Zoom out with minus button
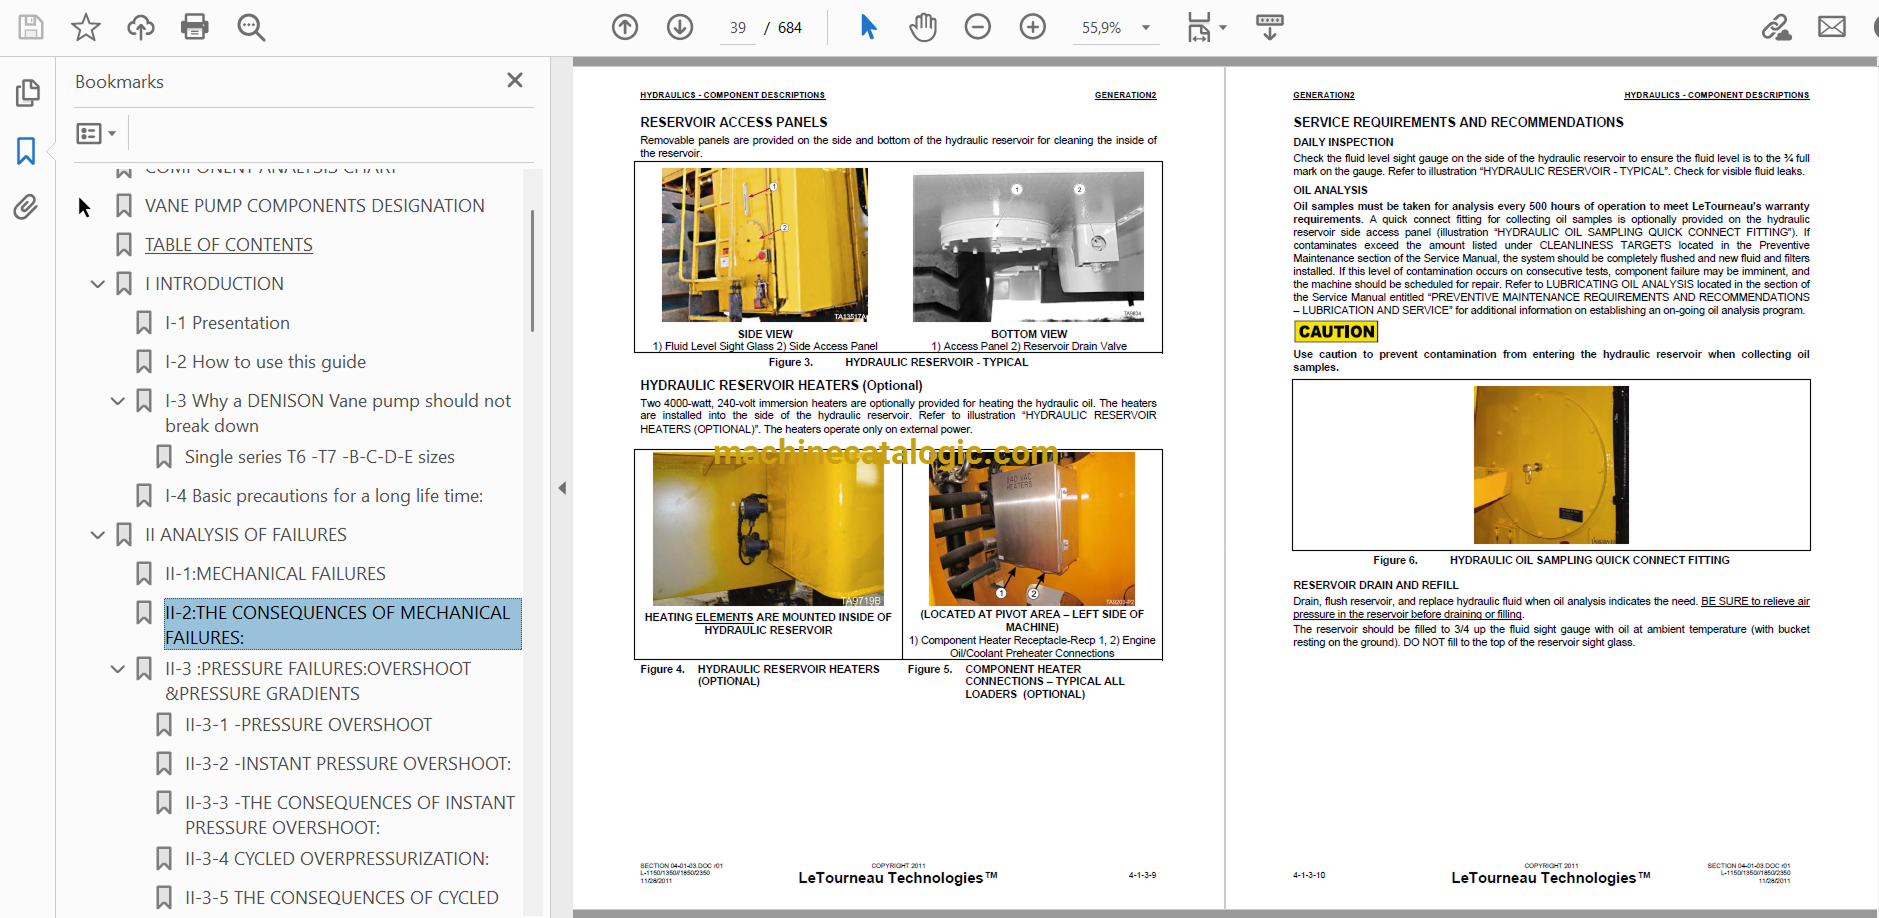1879x918 pixels. (x=978, y=27)
